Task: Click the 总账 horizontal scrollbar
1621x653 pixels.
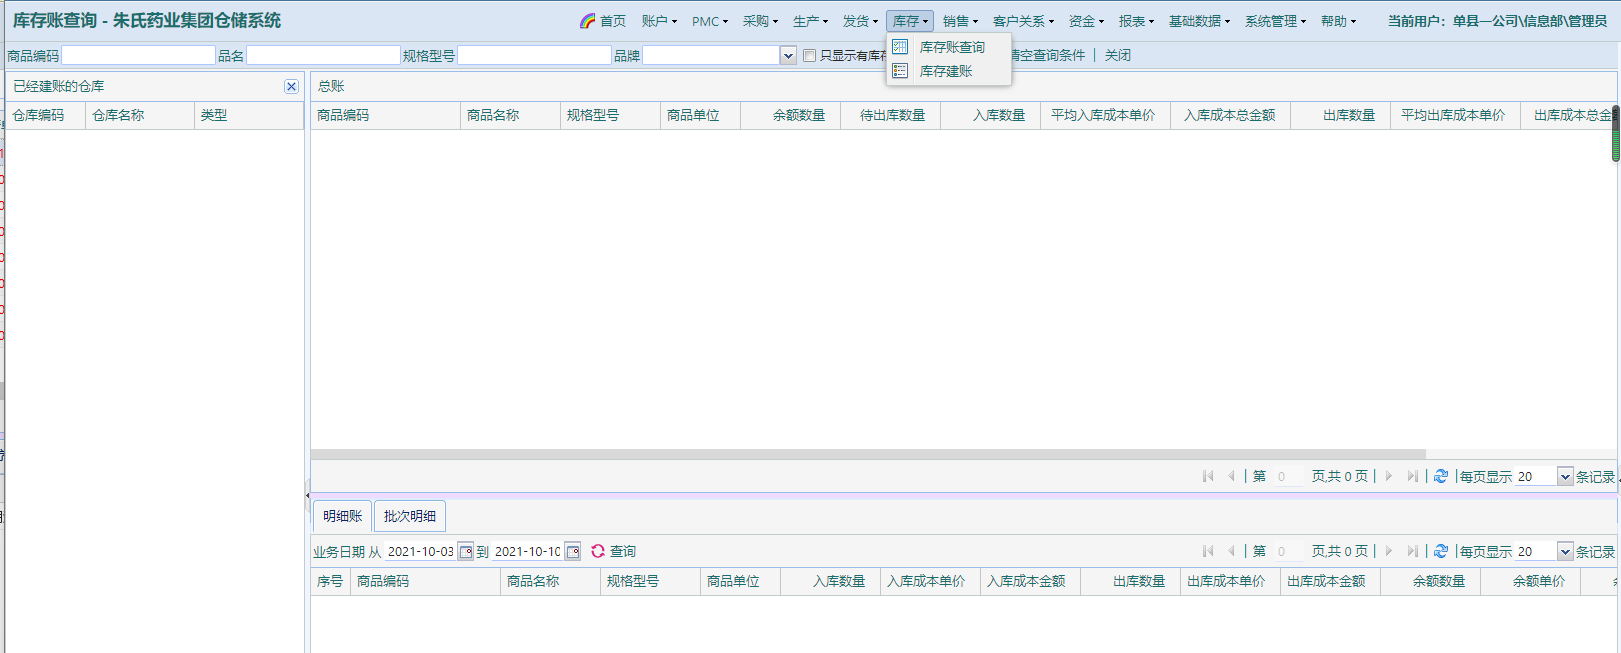Action: click(868, 454)
